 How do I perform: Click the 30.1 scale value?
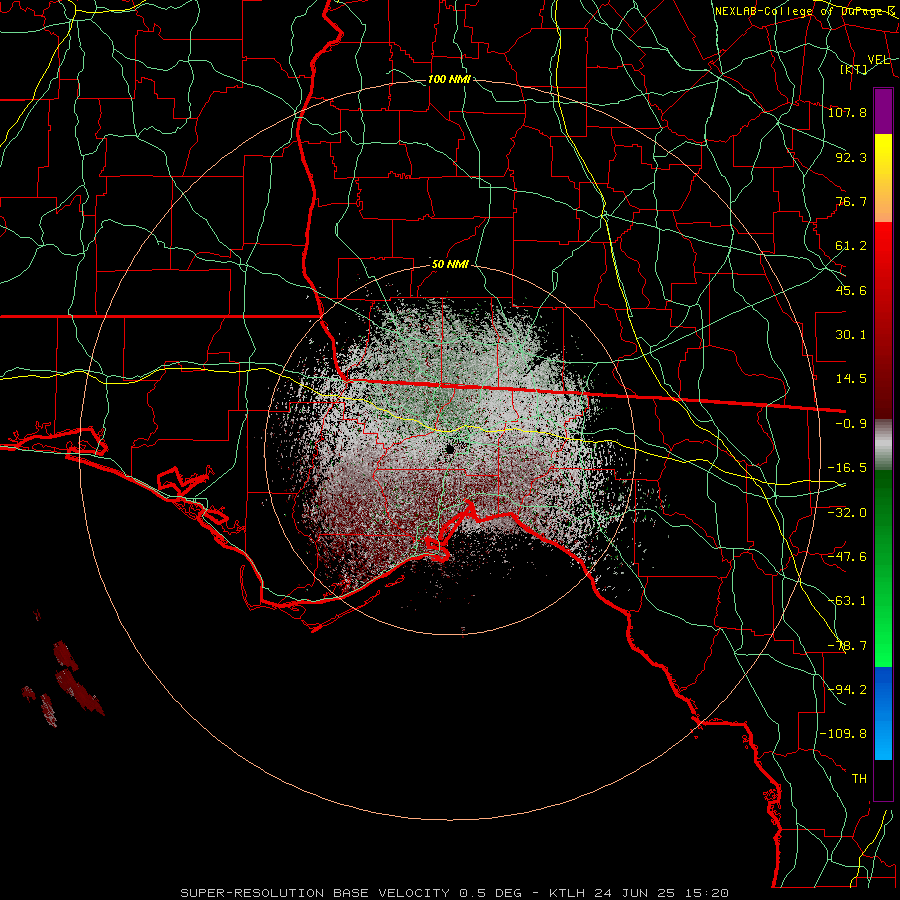(x=851, y=335)
